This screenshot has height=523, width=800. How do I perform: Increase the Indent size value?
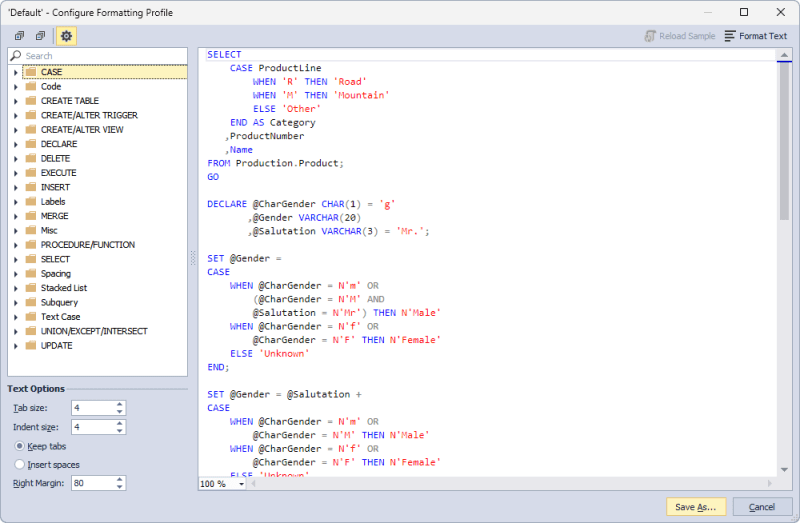(119, 423)
